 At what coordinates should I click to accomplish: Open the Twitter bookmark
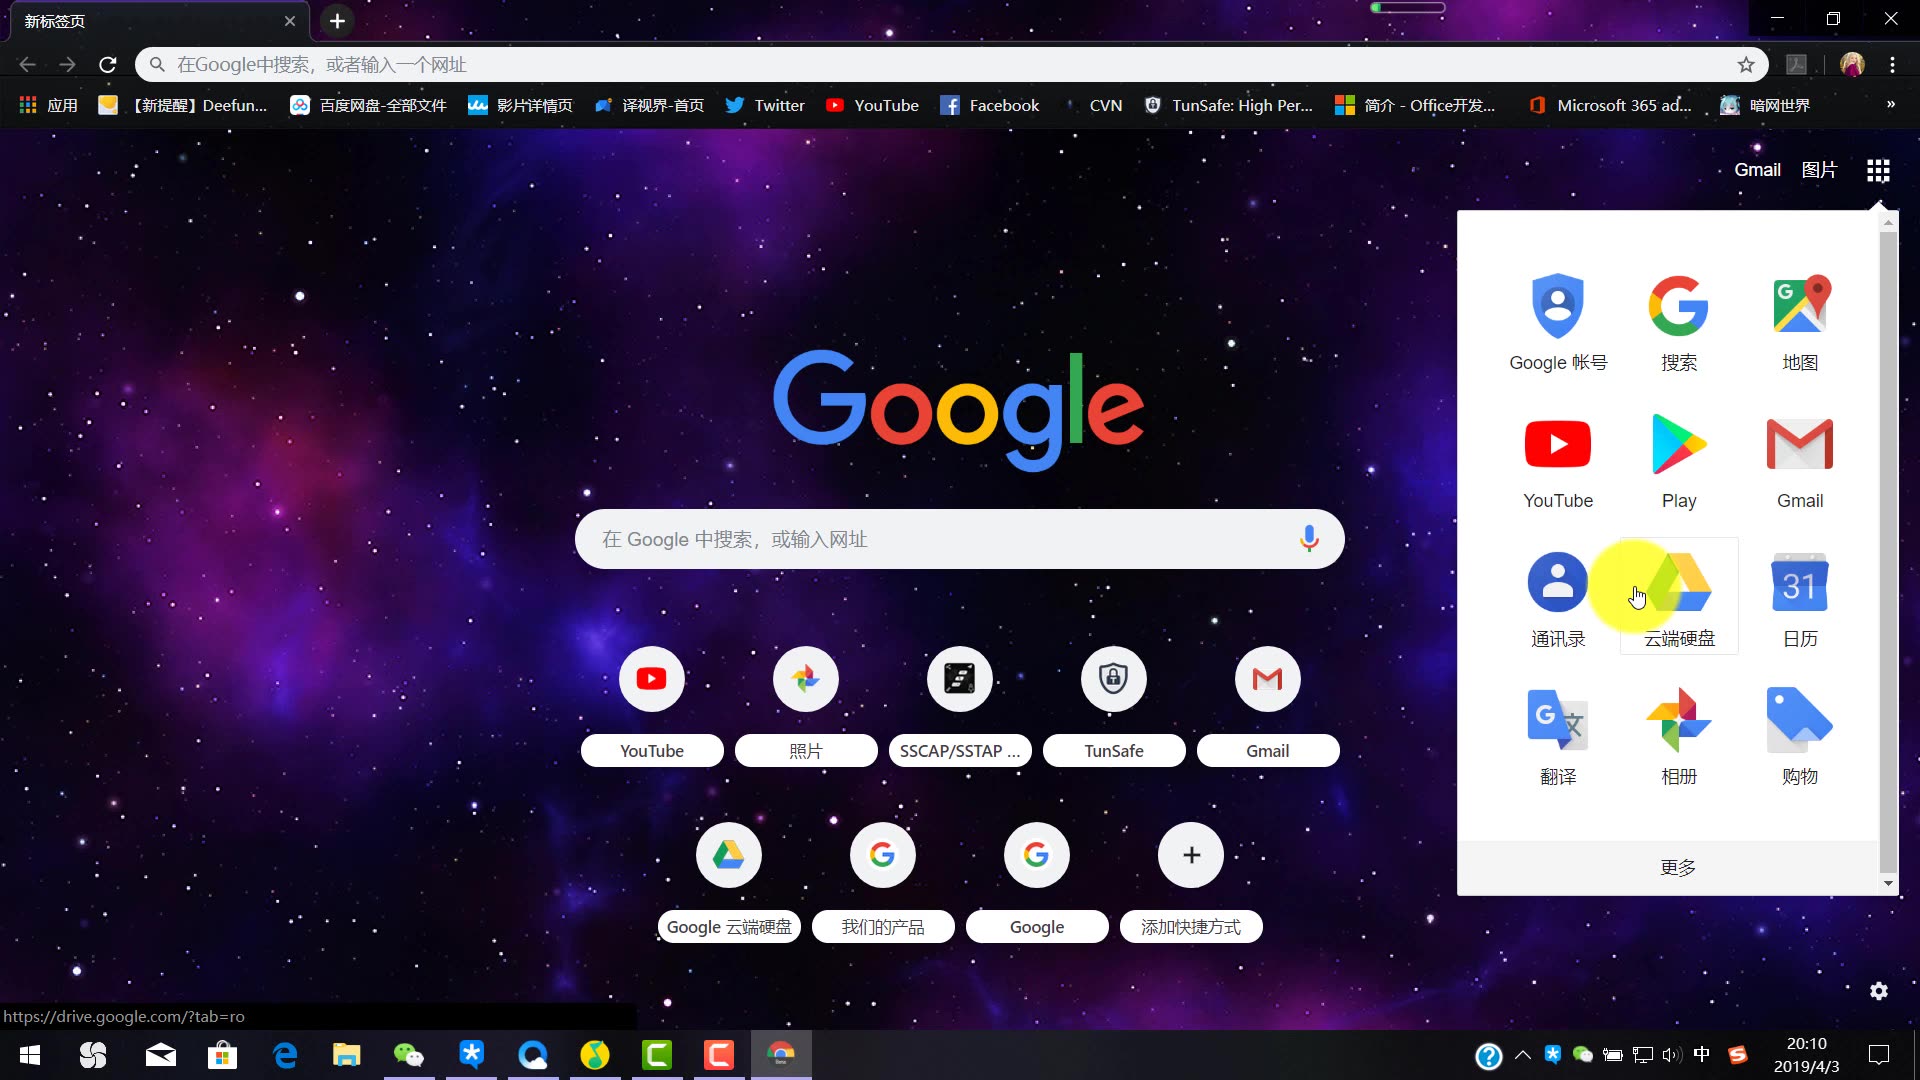tap(765, 105)
